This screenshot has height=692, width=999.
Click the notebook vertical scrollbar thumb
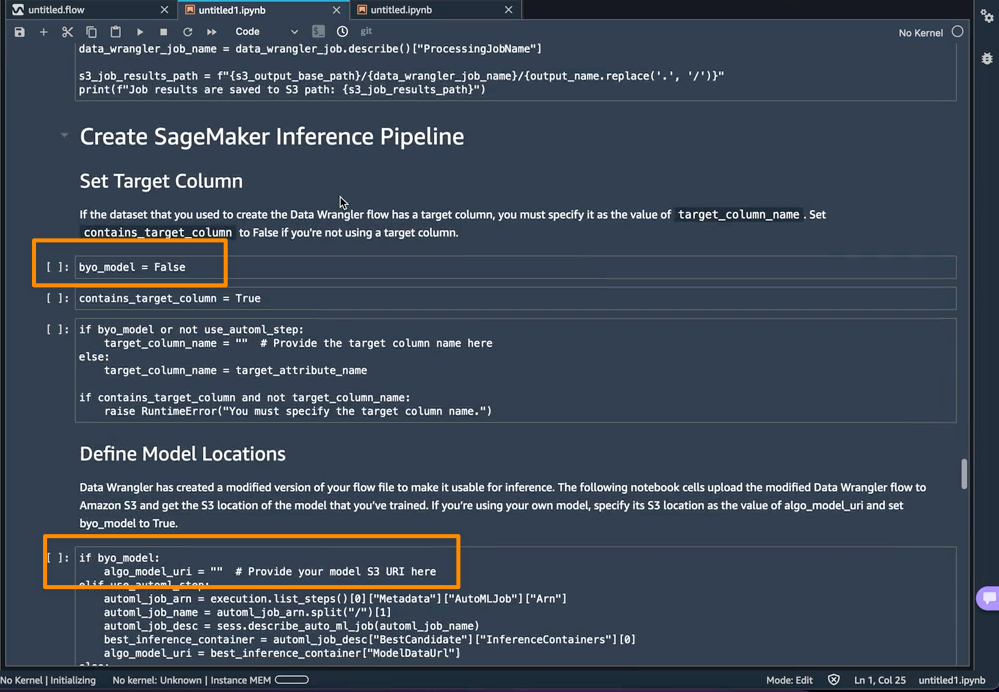point(964,473)
